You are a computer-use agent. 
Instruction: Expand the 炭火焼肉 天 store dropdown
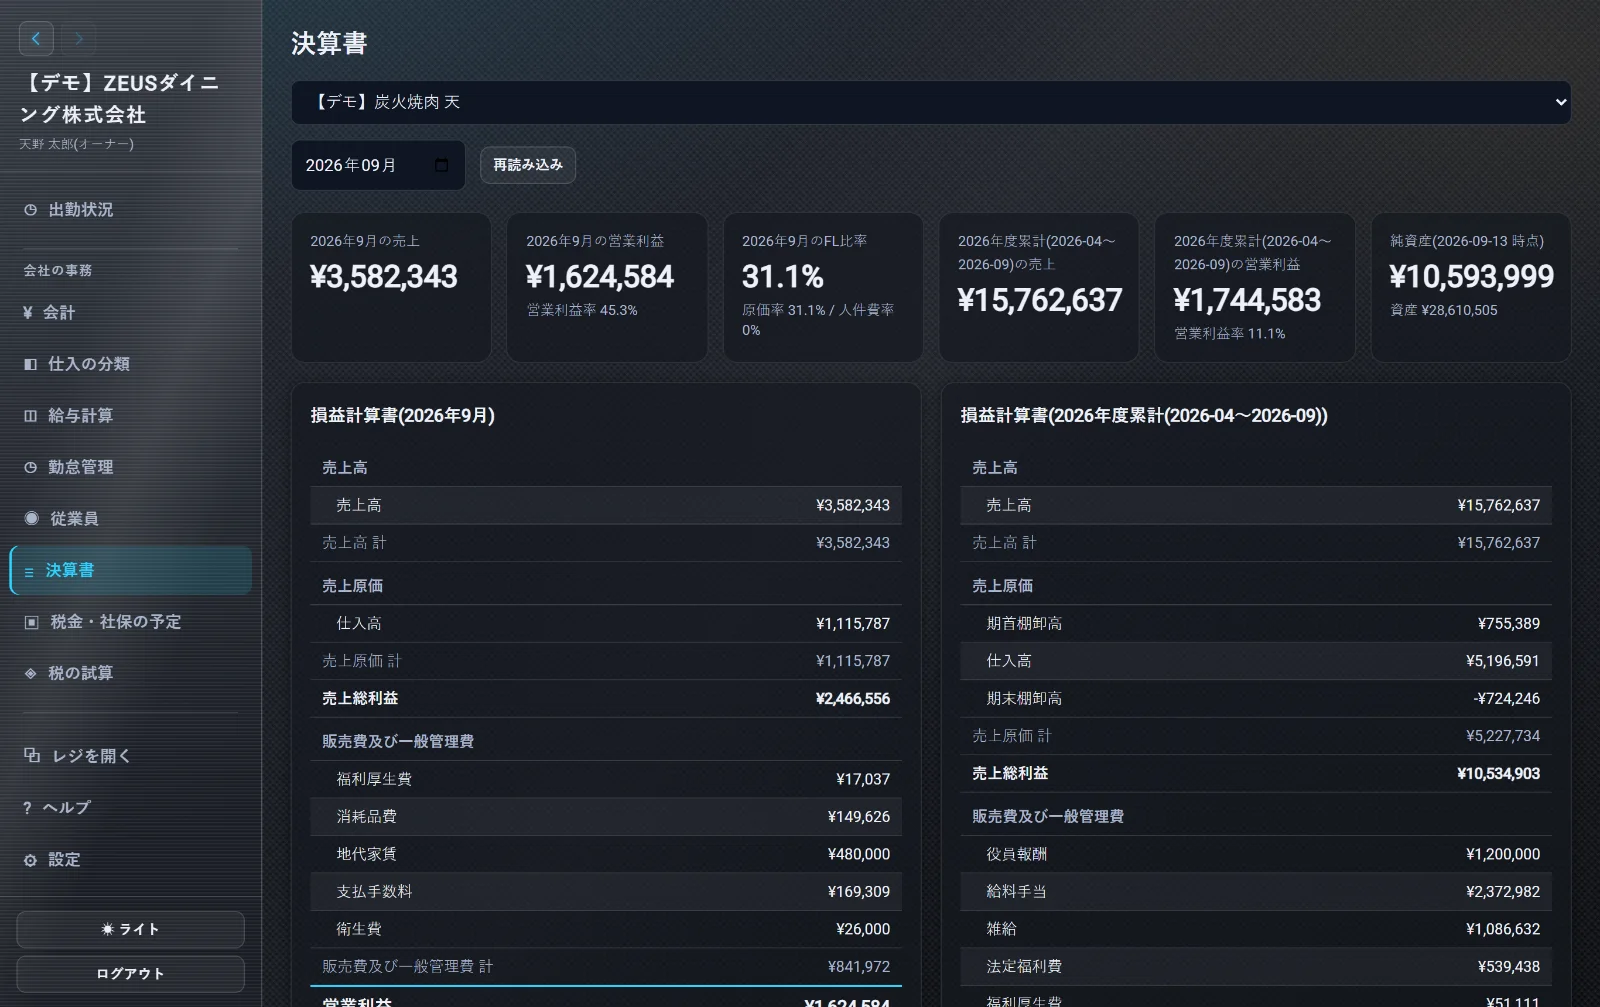[x=930, y=102]
